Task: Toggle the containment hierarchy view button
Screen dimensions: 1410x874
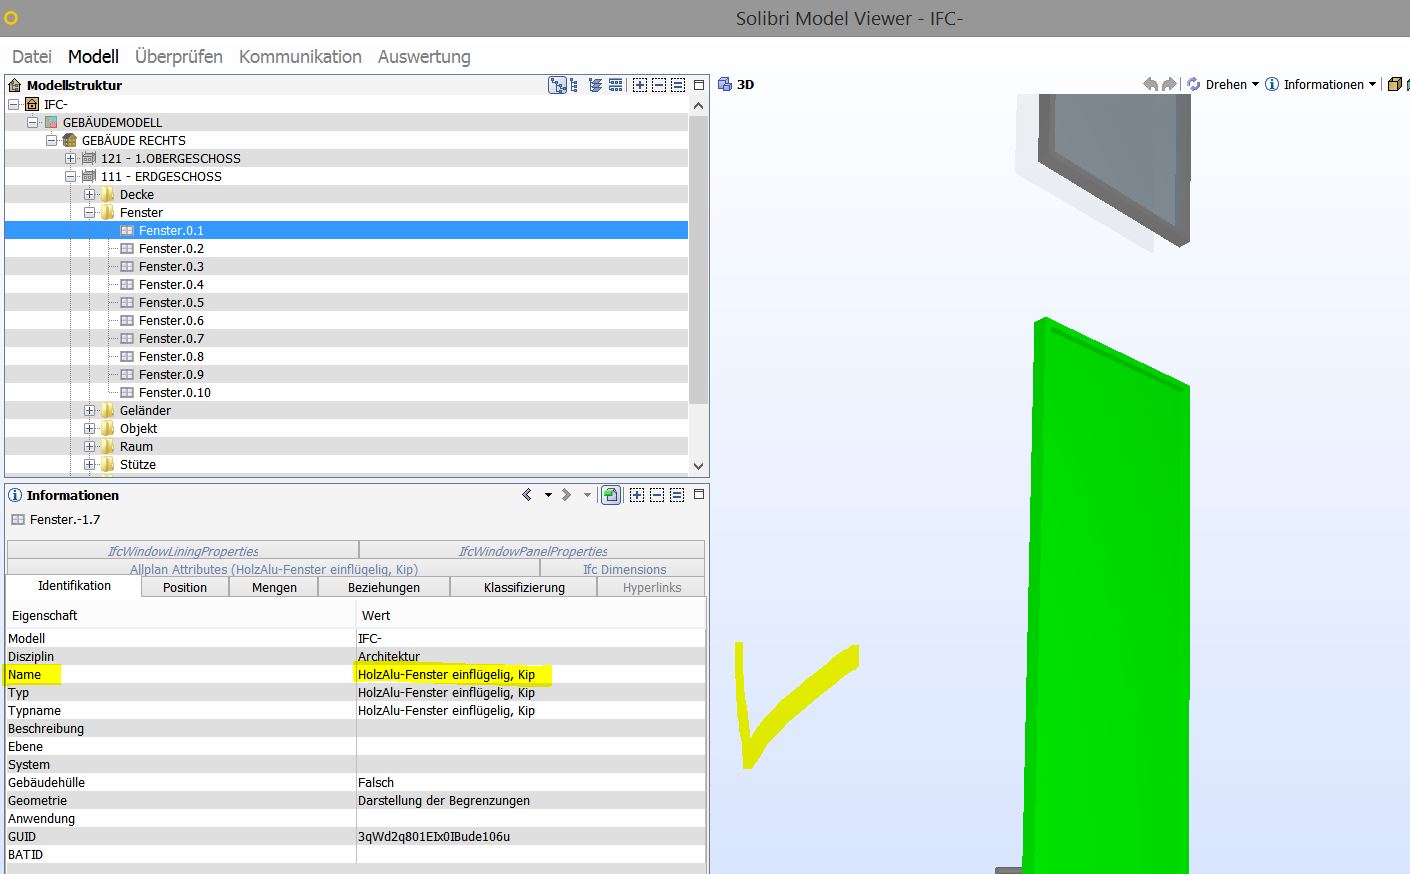Action: 558,85
